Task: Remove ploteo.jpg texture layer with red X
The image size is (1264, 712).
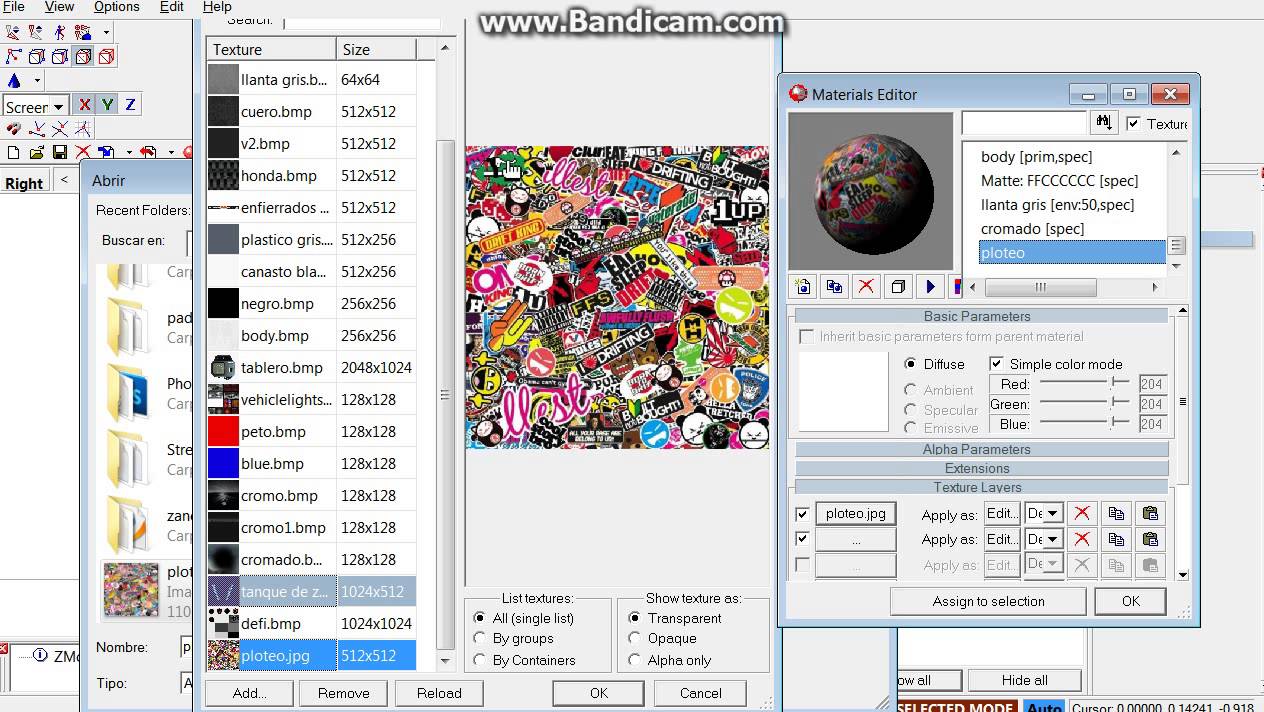Action: [x=1082, y=513]
